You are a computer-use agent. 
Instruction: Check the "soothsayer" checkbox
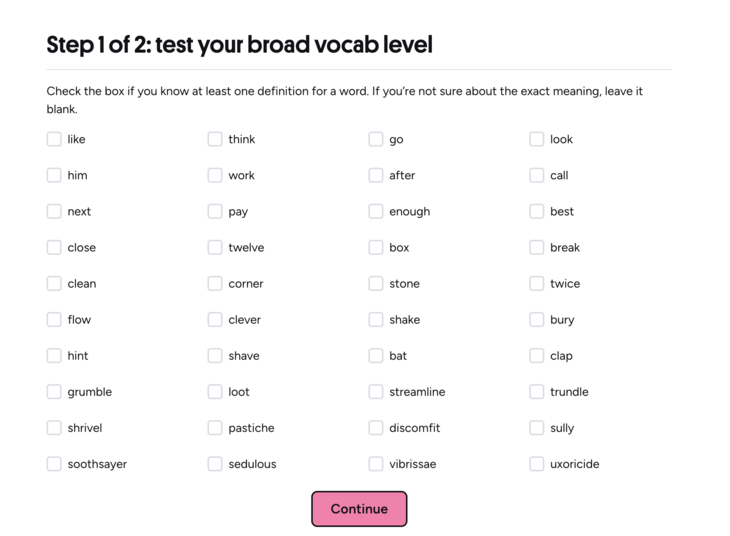[x=54, y=463]
